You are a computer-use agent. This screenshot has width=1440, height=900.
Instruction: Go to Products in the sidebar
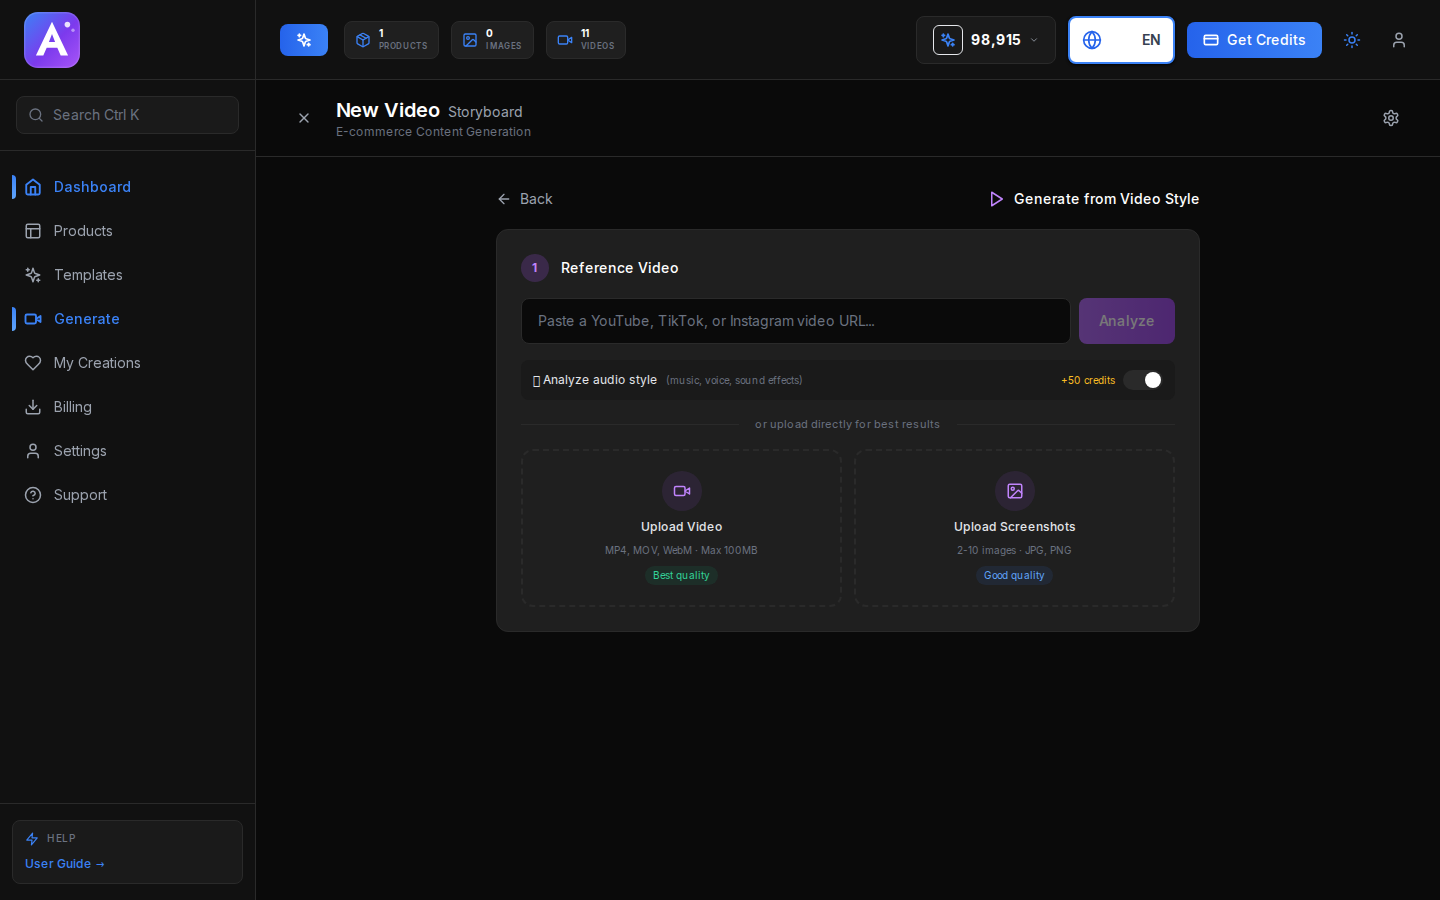coord(83,231)
